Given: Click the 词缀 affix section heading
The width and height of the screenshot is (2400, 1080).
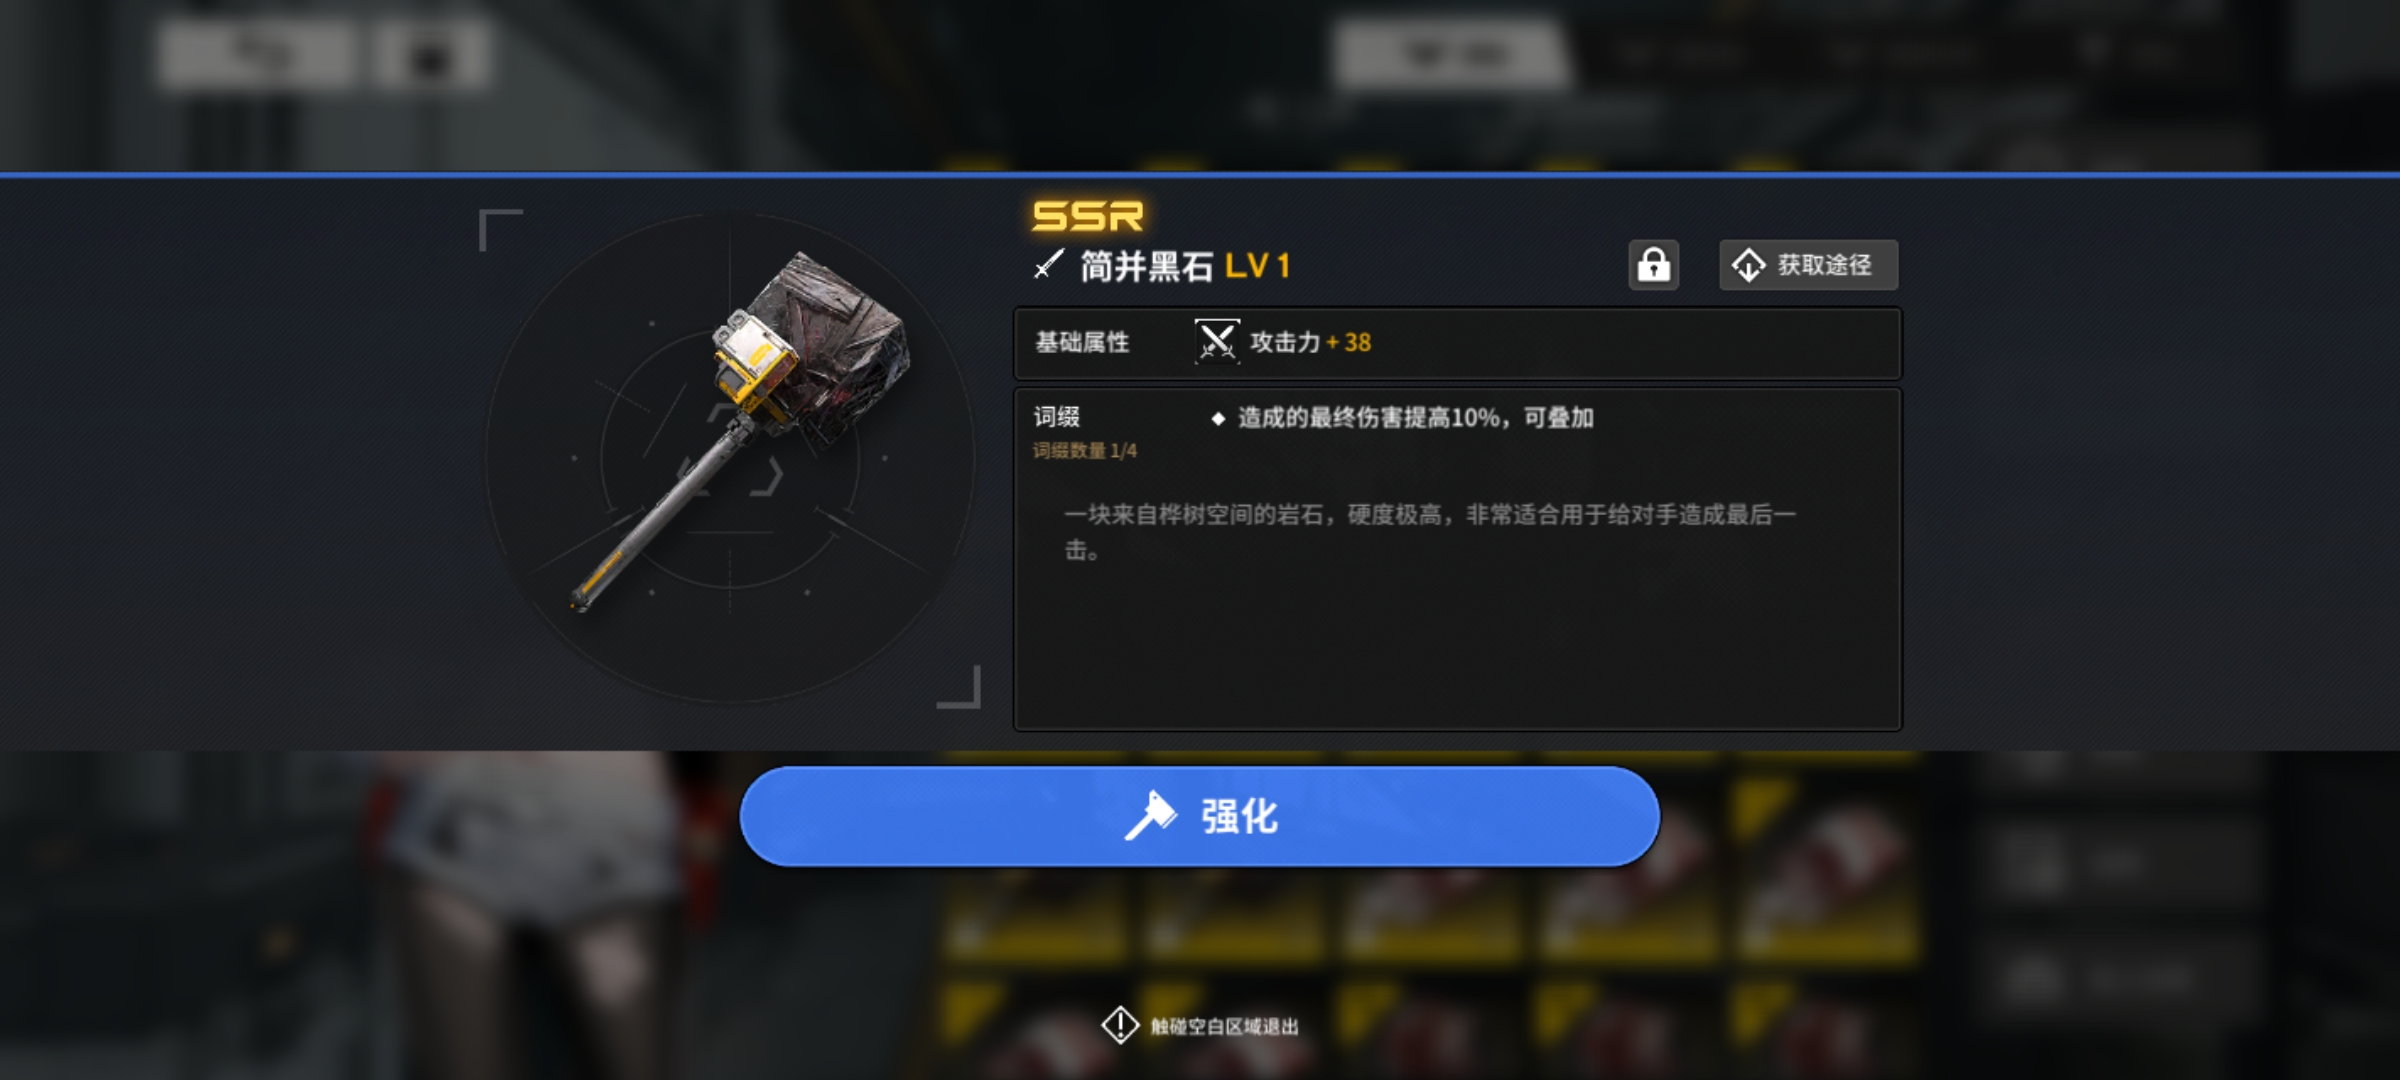Looking at the screenshot, I should pyautogui.click(x=1056, y=417).
